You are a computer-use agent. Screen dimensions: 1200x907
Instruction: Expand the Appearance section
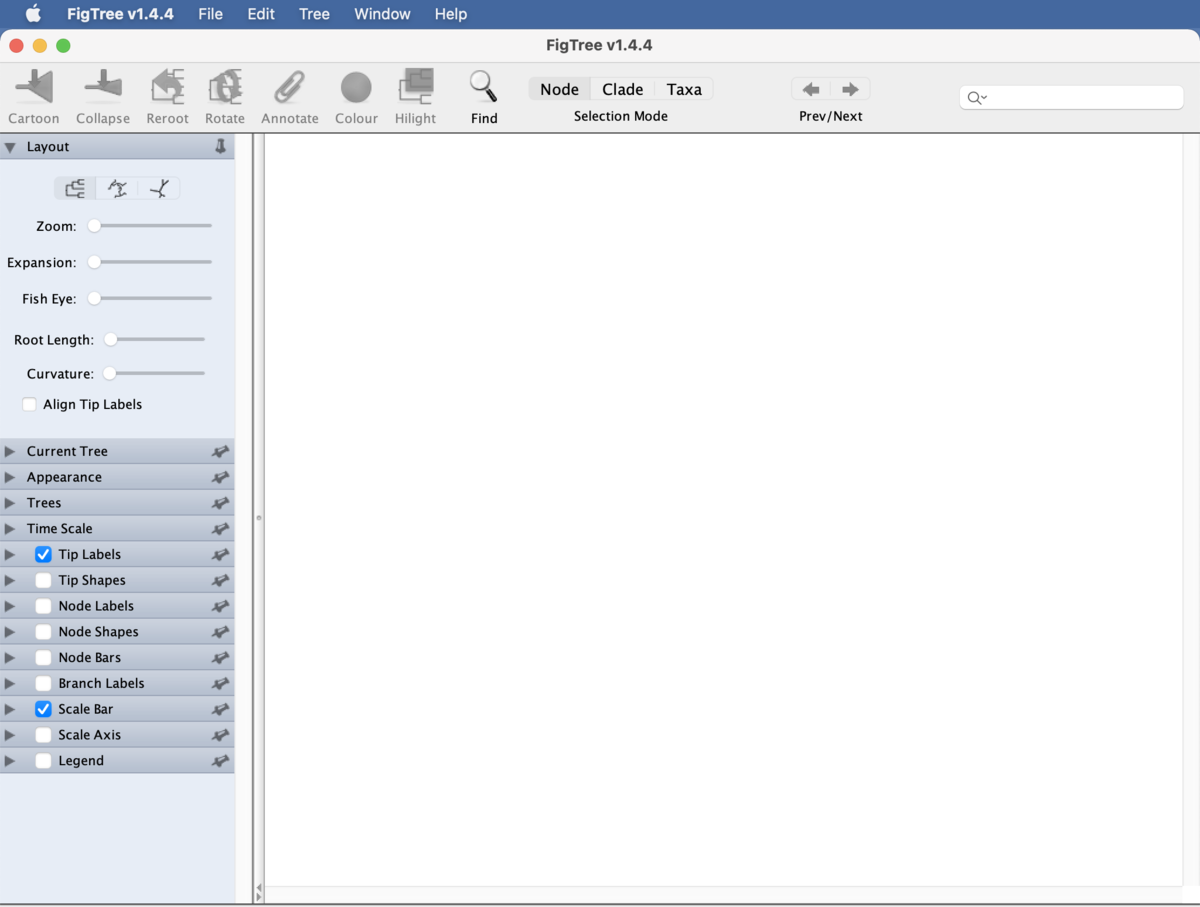coord(10,477)
